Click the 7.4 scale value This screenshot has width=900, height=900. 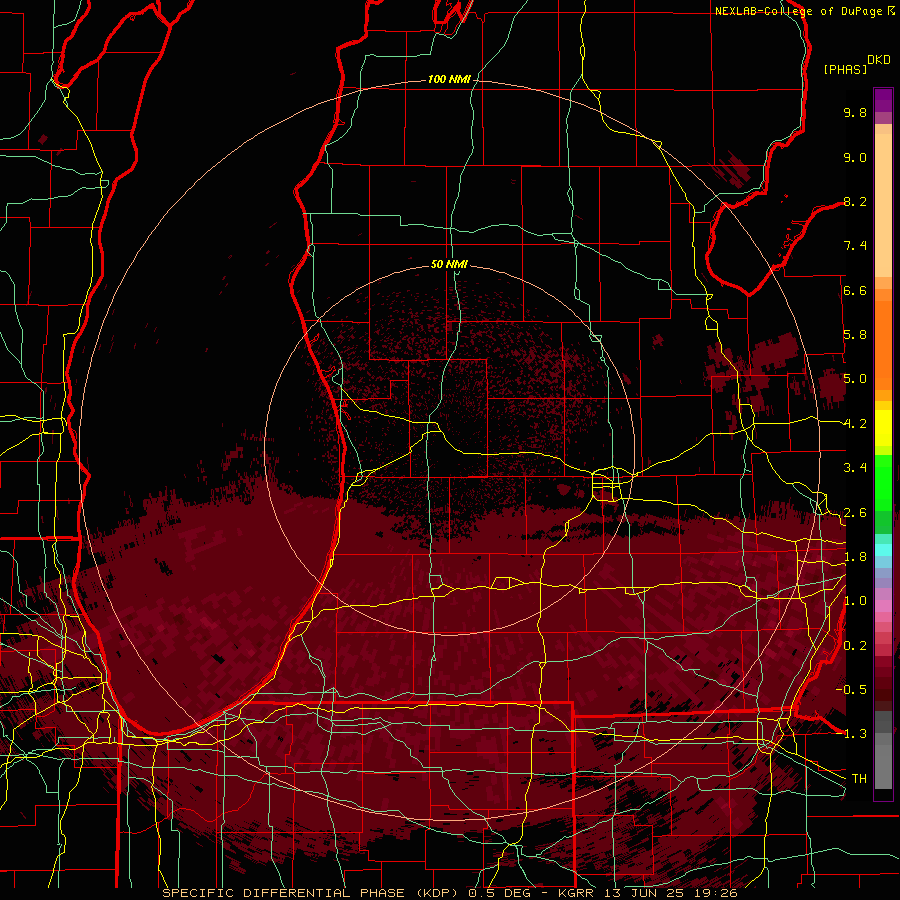coord(855,246)
